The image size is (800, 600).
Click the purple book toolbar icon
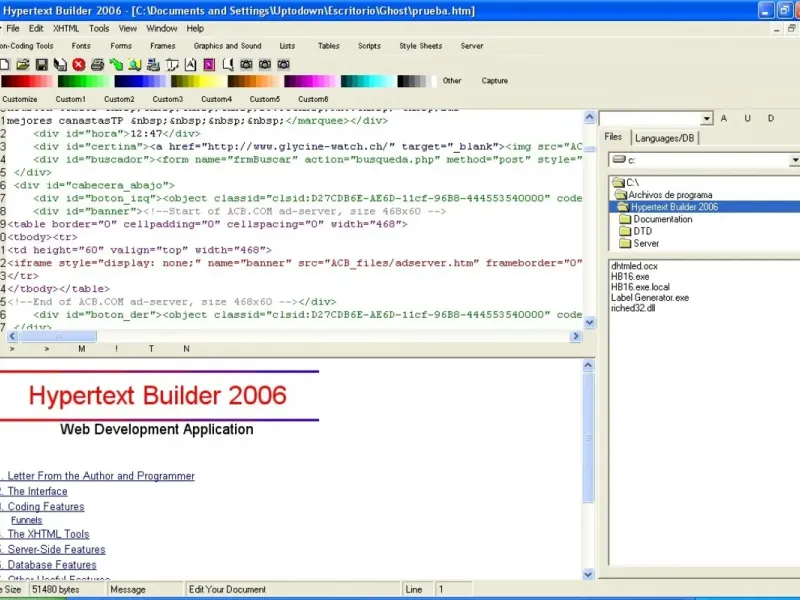[x=209, y=65]
